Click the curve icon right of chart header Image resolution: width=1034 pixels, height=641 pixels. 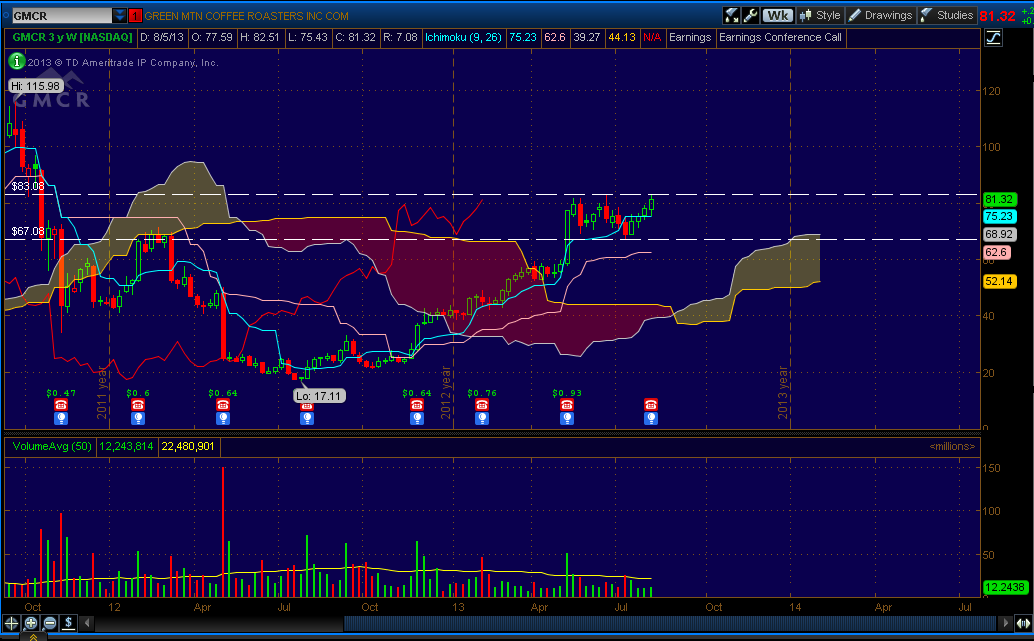[993, 38]
